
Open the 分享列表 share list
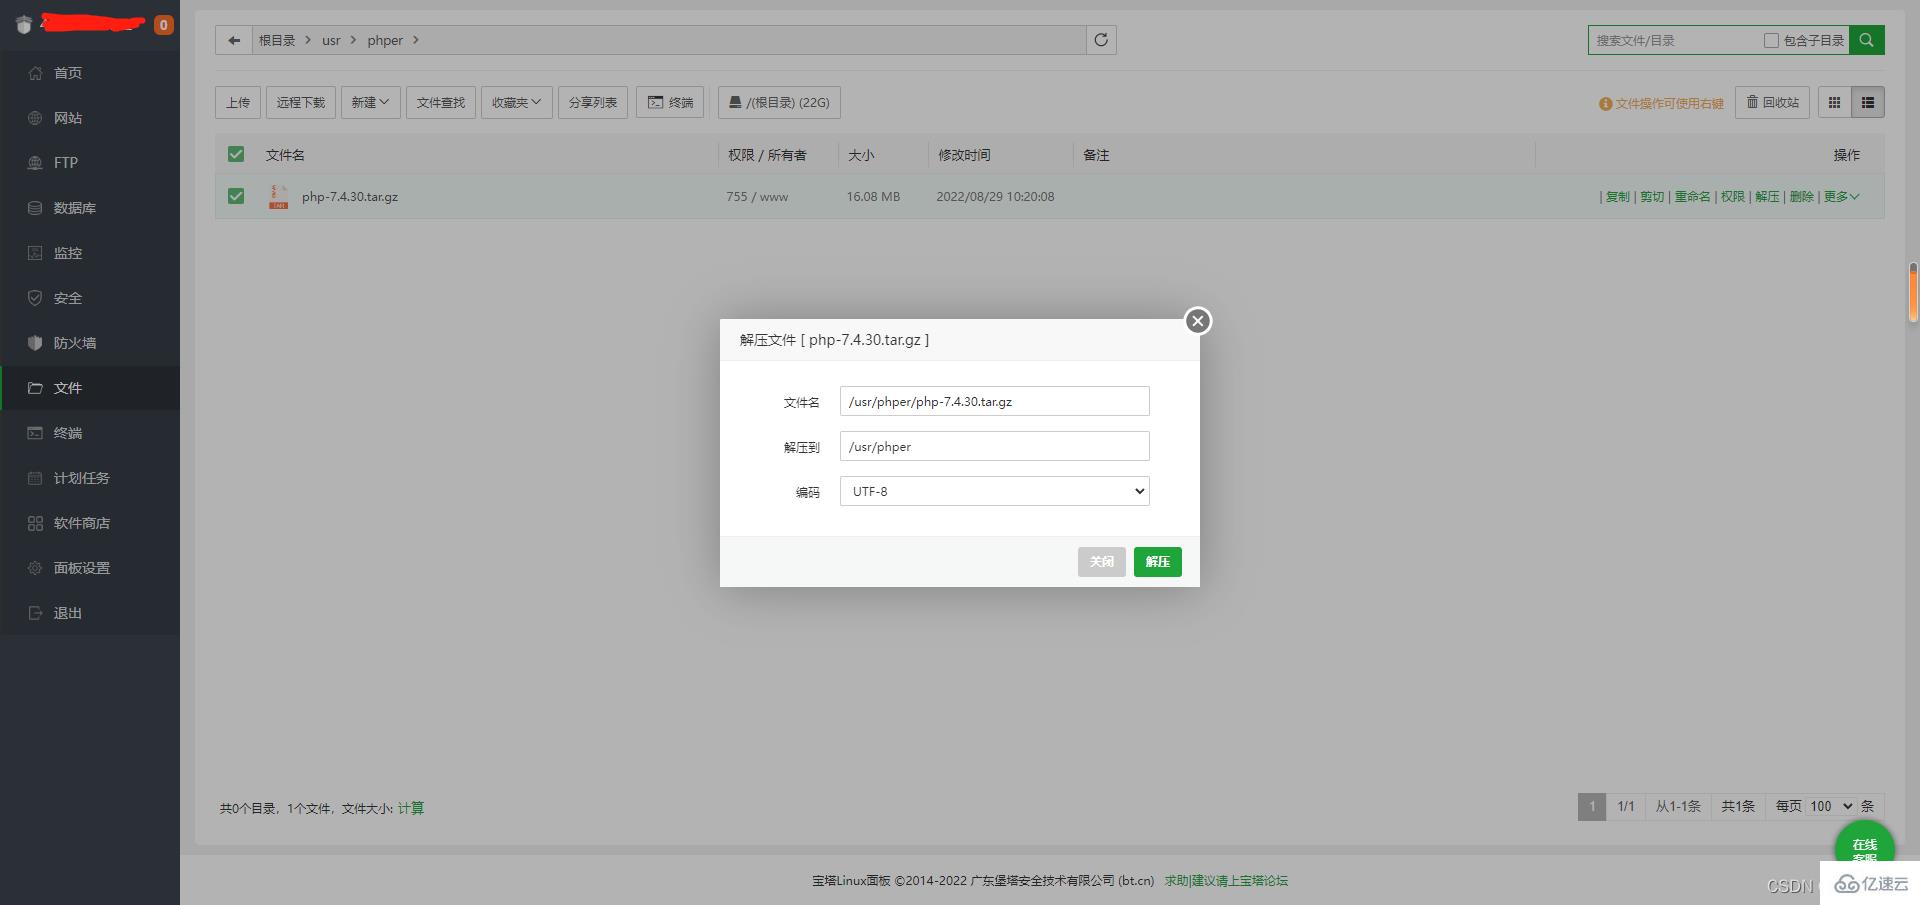pyautogui.click(x=593, y=102)
